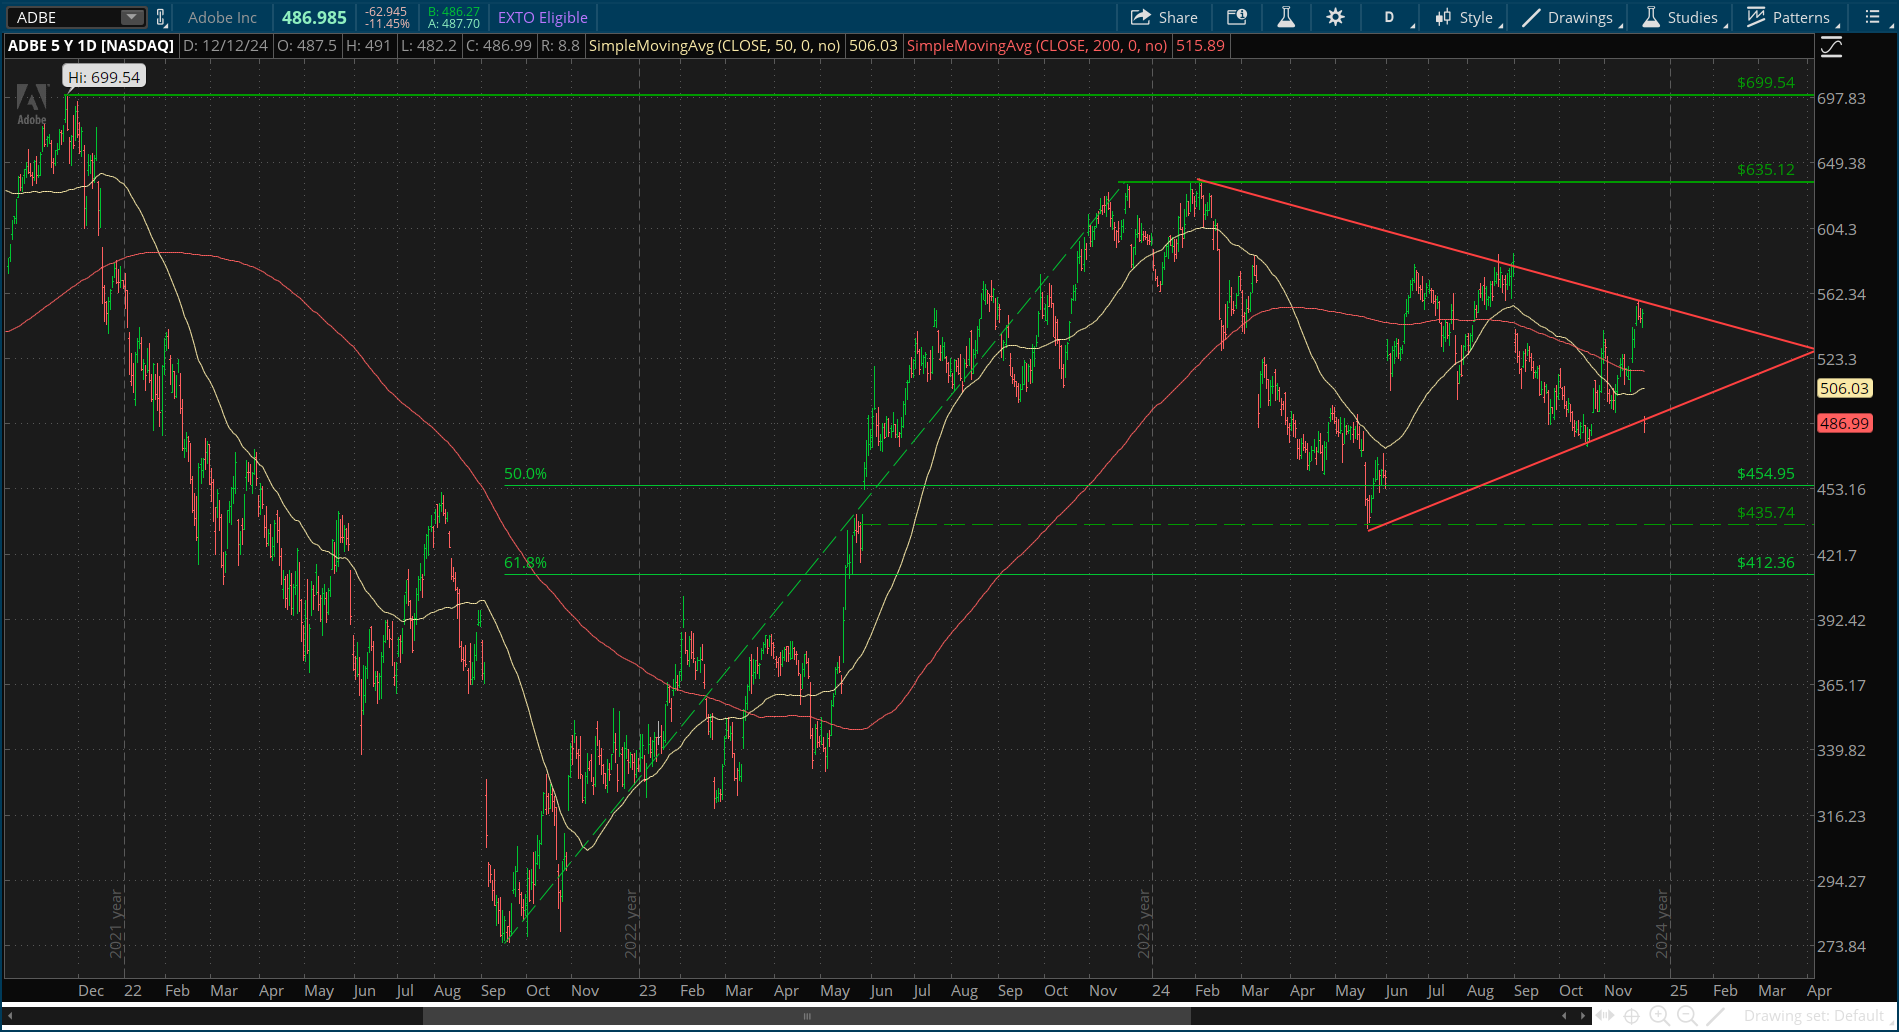Click the 486.99 price axis bubble
Image resolution: width=1899 pixels, height=1032 pixels.
pos(1844,424)
